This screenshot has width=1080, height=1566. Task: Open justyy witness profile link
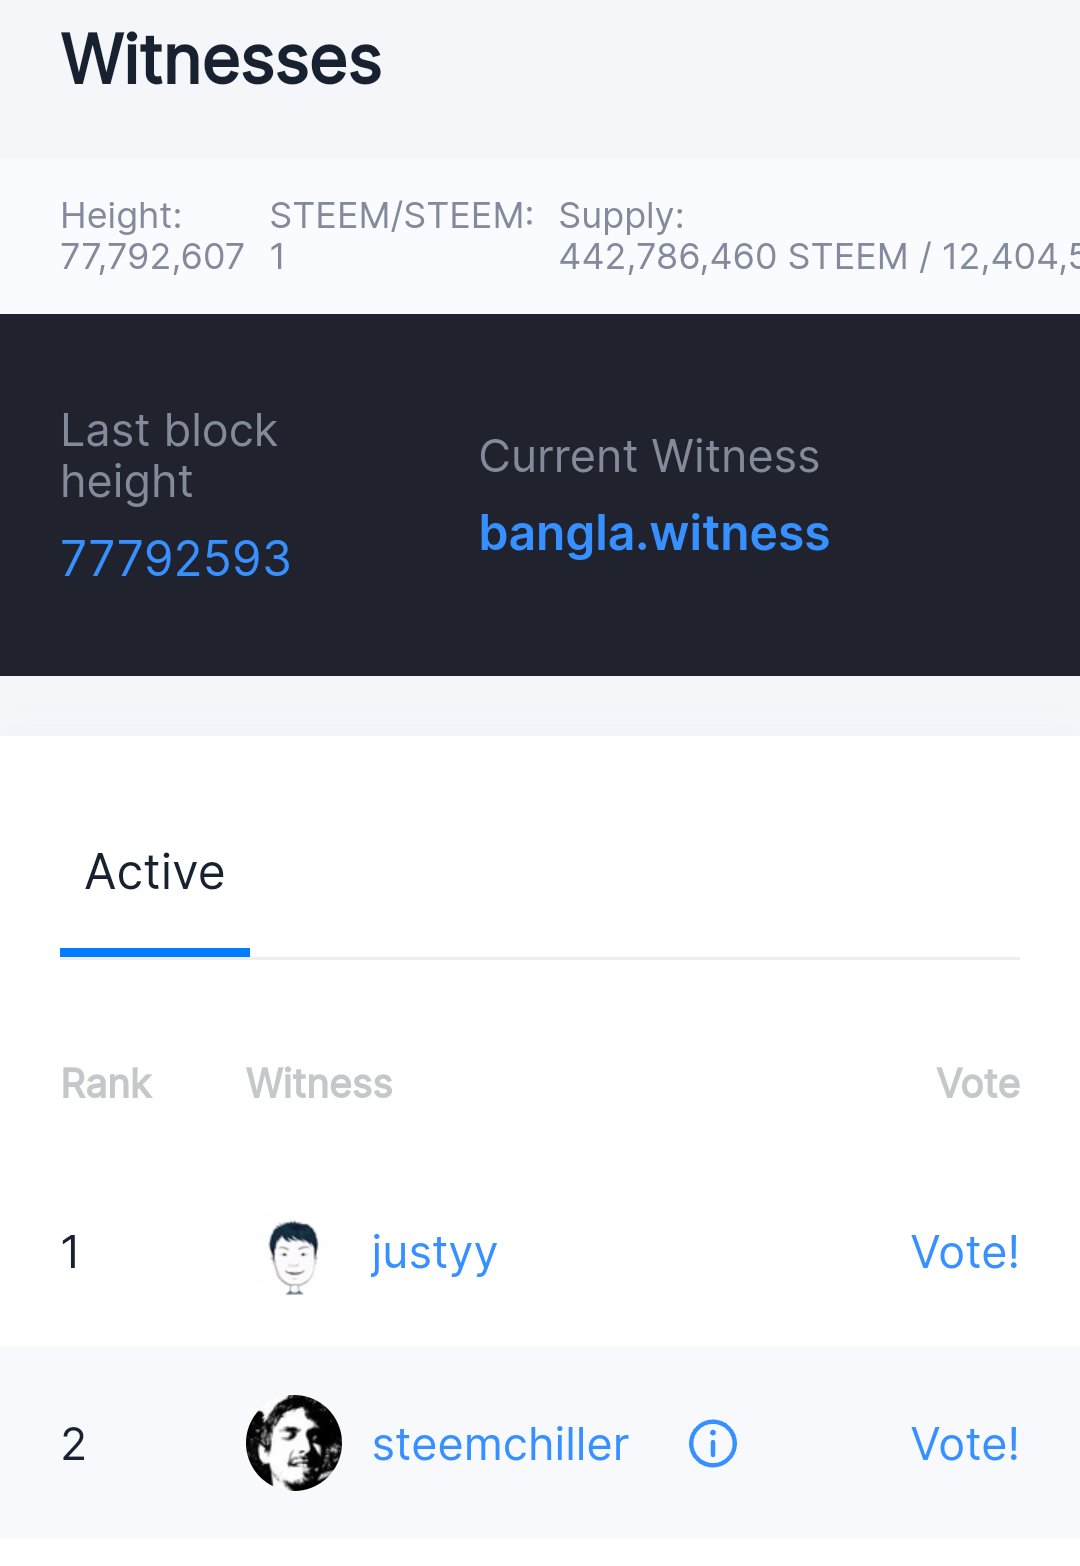[x=434, y=1252]
